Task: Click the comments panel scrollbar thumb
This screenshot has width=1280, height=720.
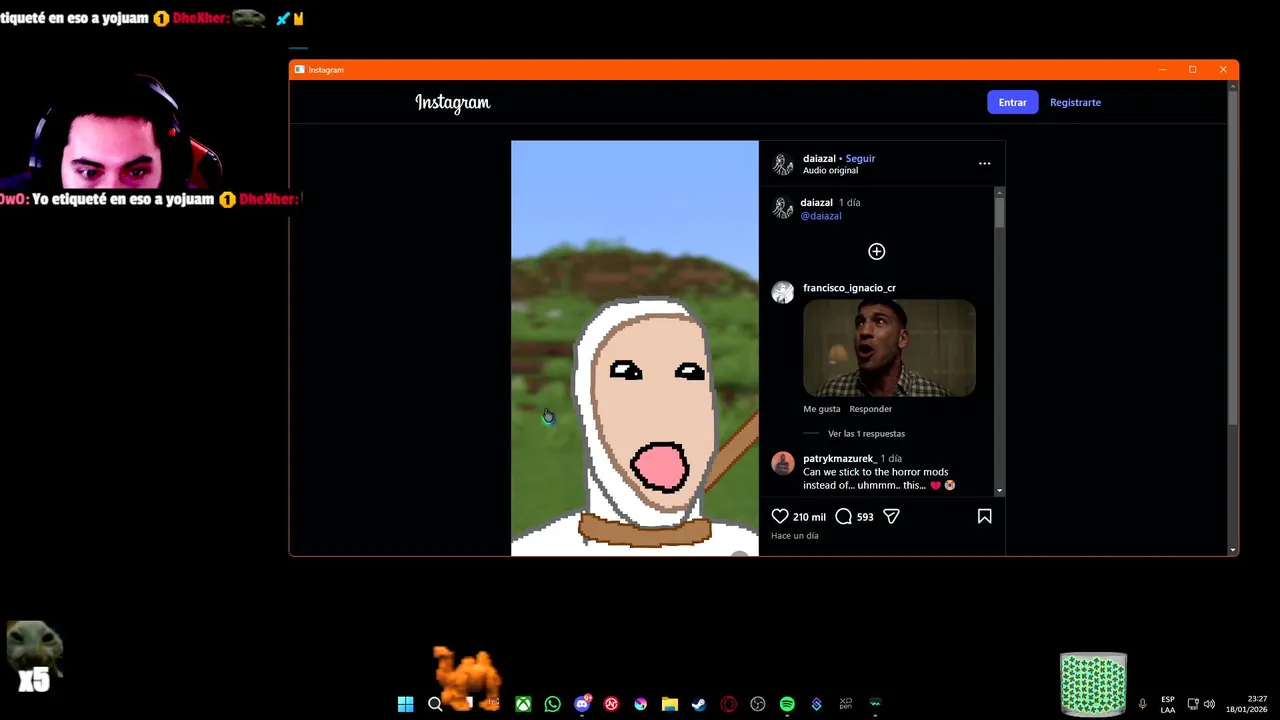Action: click(999, 213)
